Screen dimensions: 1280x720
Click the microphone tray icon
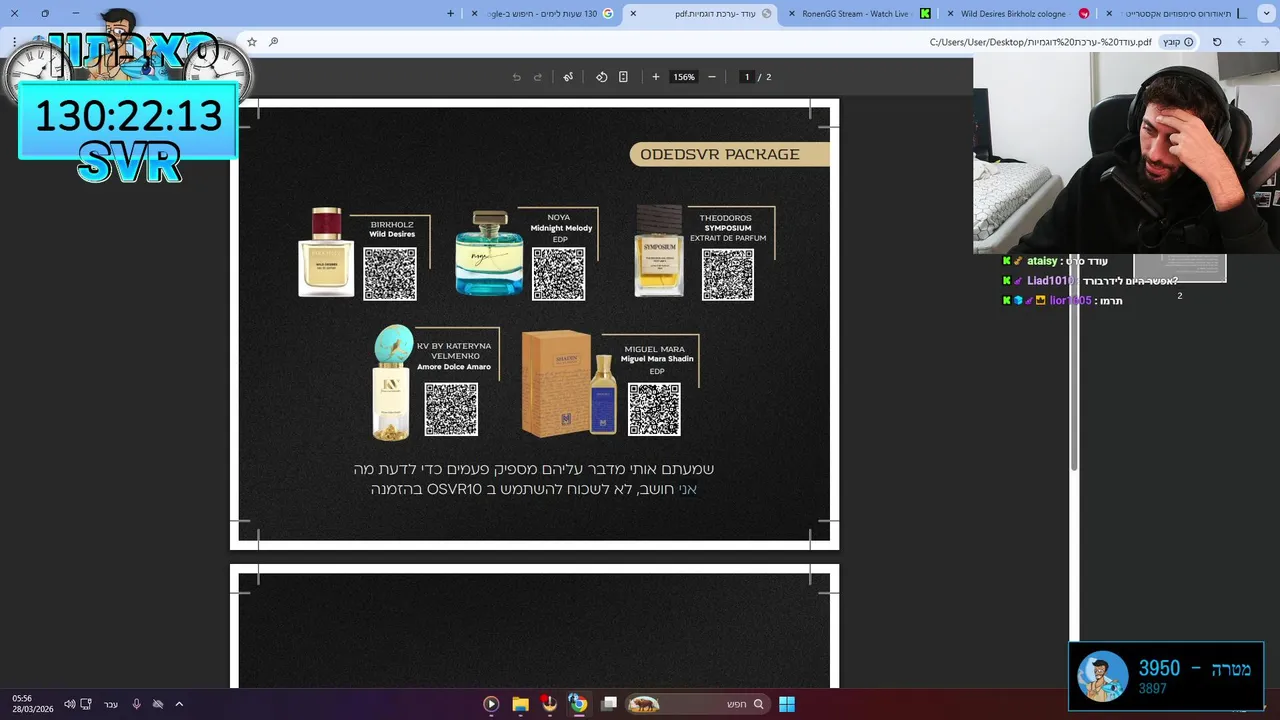(x=136, y=704)
